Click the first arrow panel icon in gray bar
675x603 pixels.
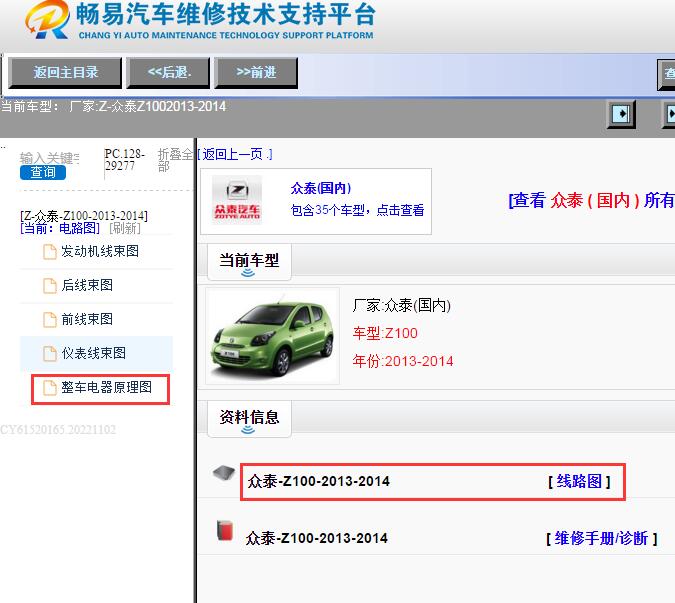pos(621,114)
